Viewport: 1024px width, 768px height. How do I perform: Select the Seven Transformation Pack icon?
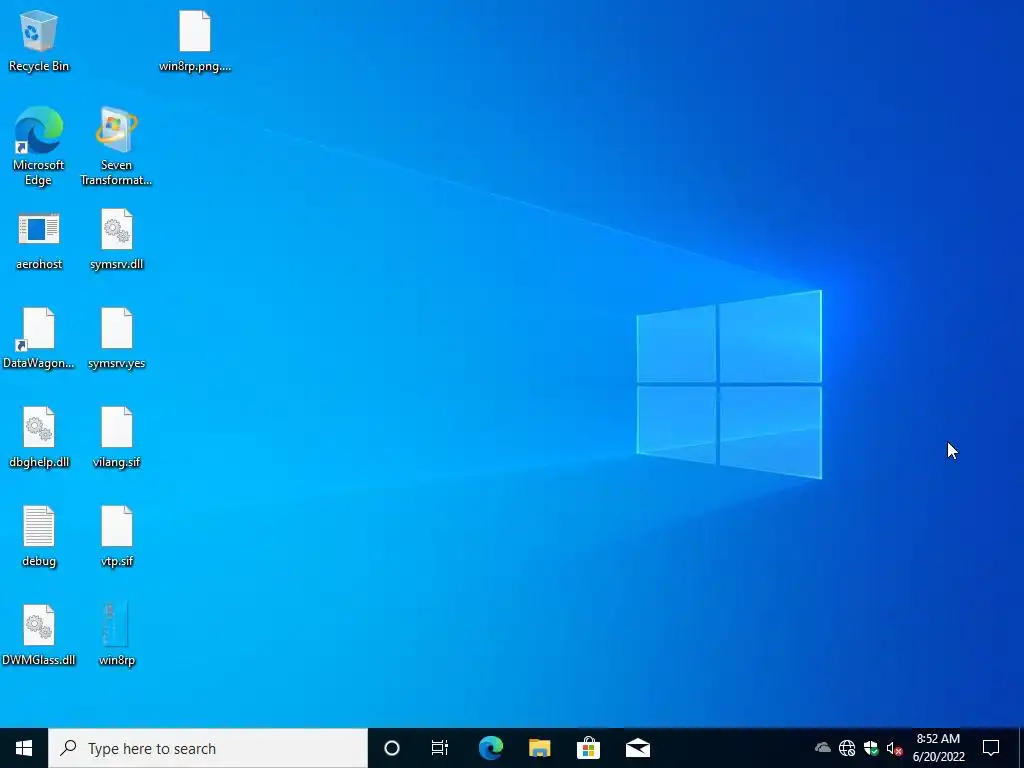(116, 146)
